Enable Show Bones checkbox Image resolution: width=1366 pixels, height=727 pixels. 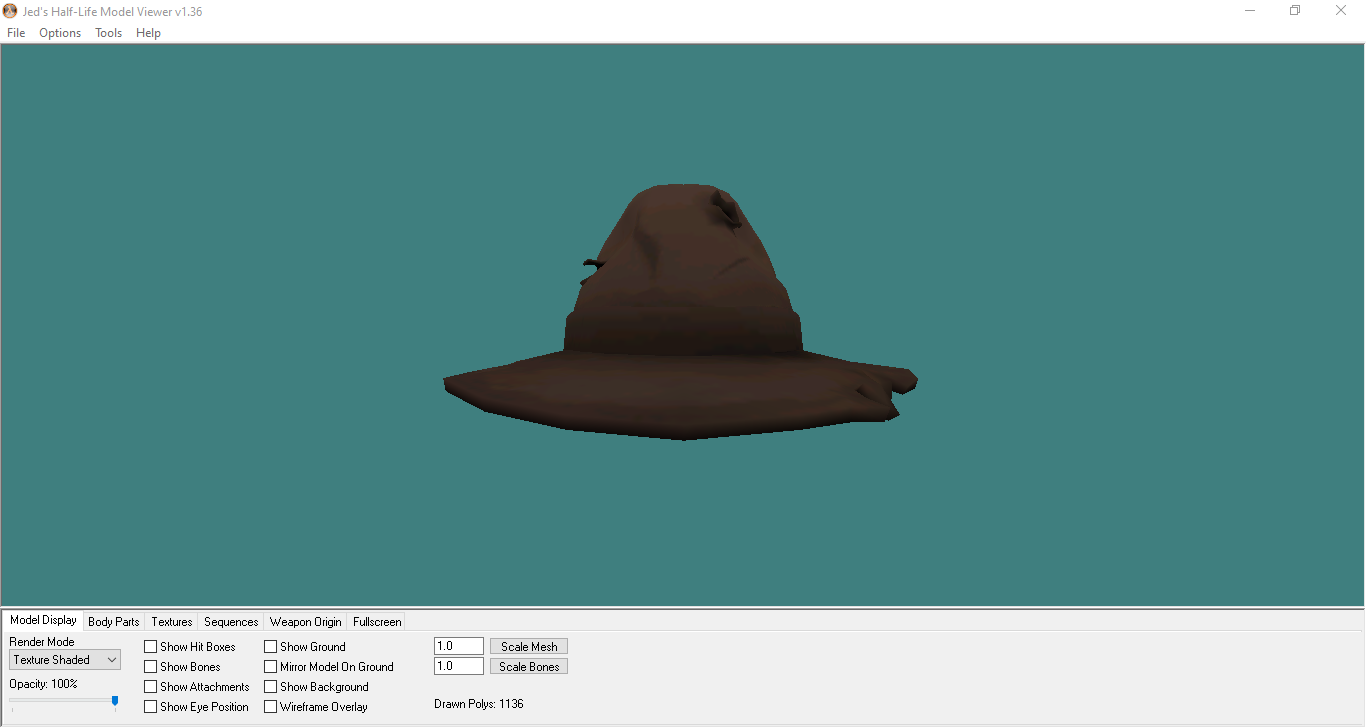pyautogui.click(x=151, y=667)
